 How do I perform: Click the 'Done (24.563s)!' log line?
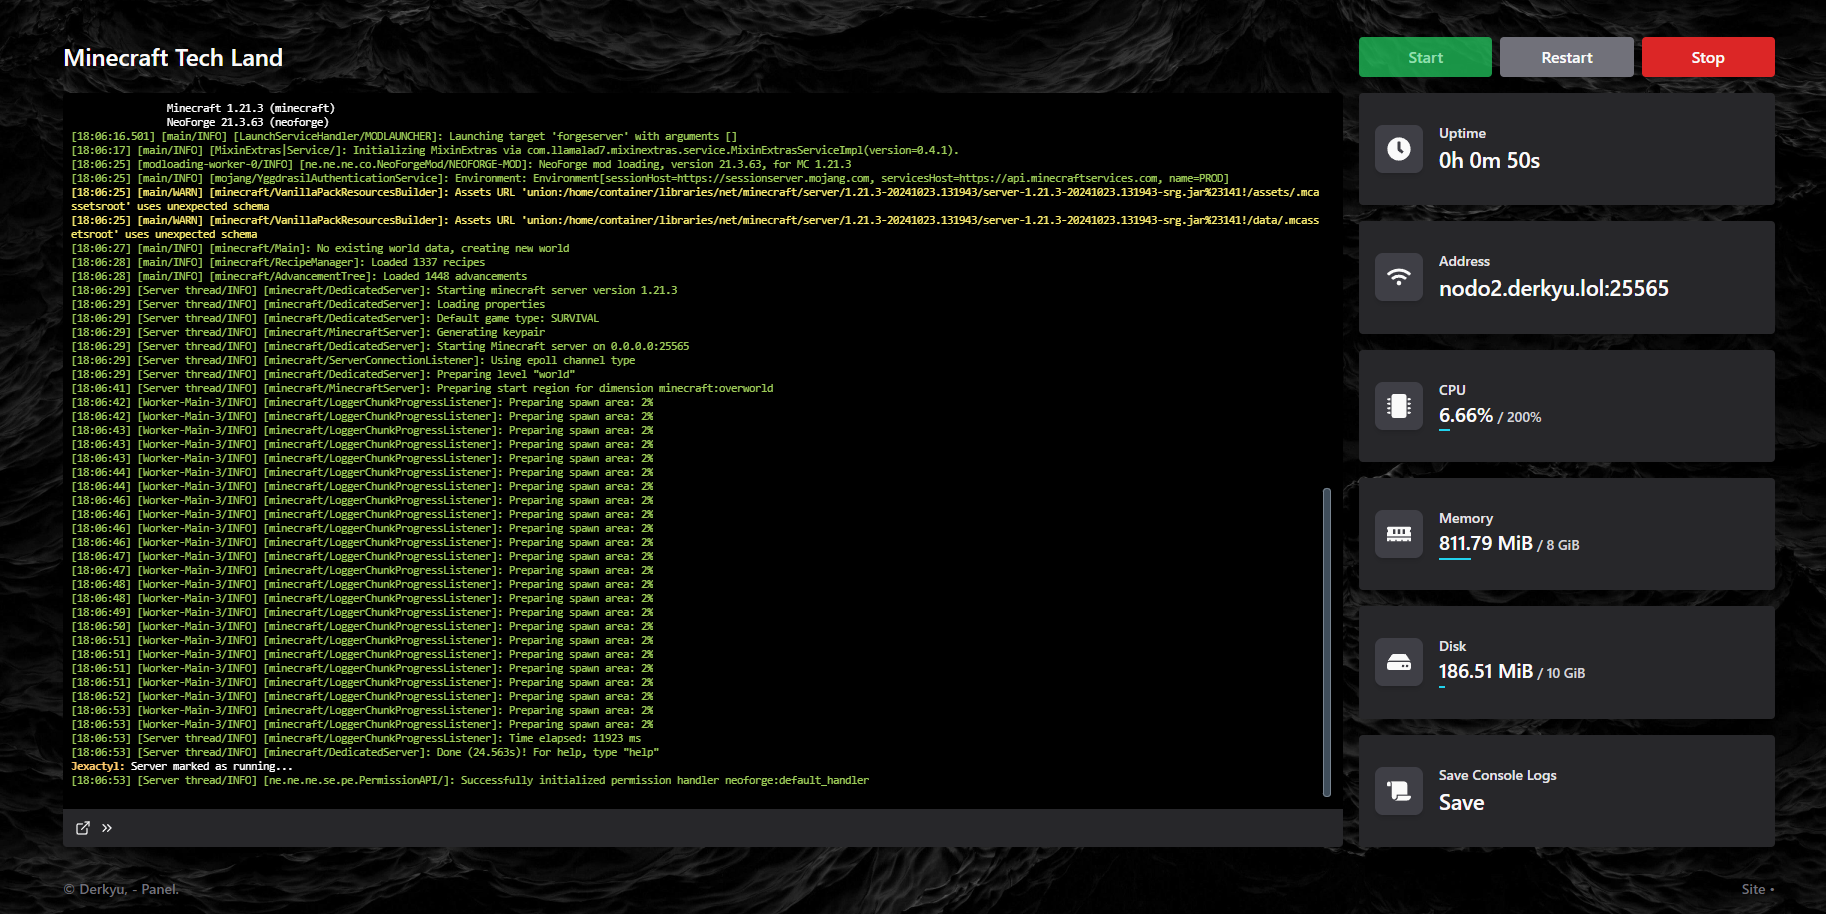[365, 752]
